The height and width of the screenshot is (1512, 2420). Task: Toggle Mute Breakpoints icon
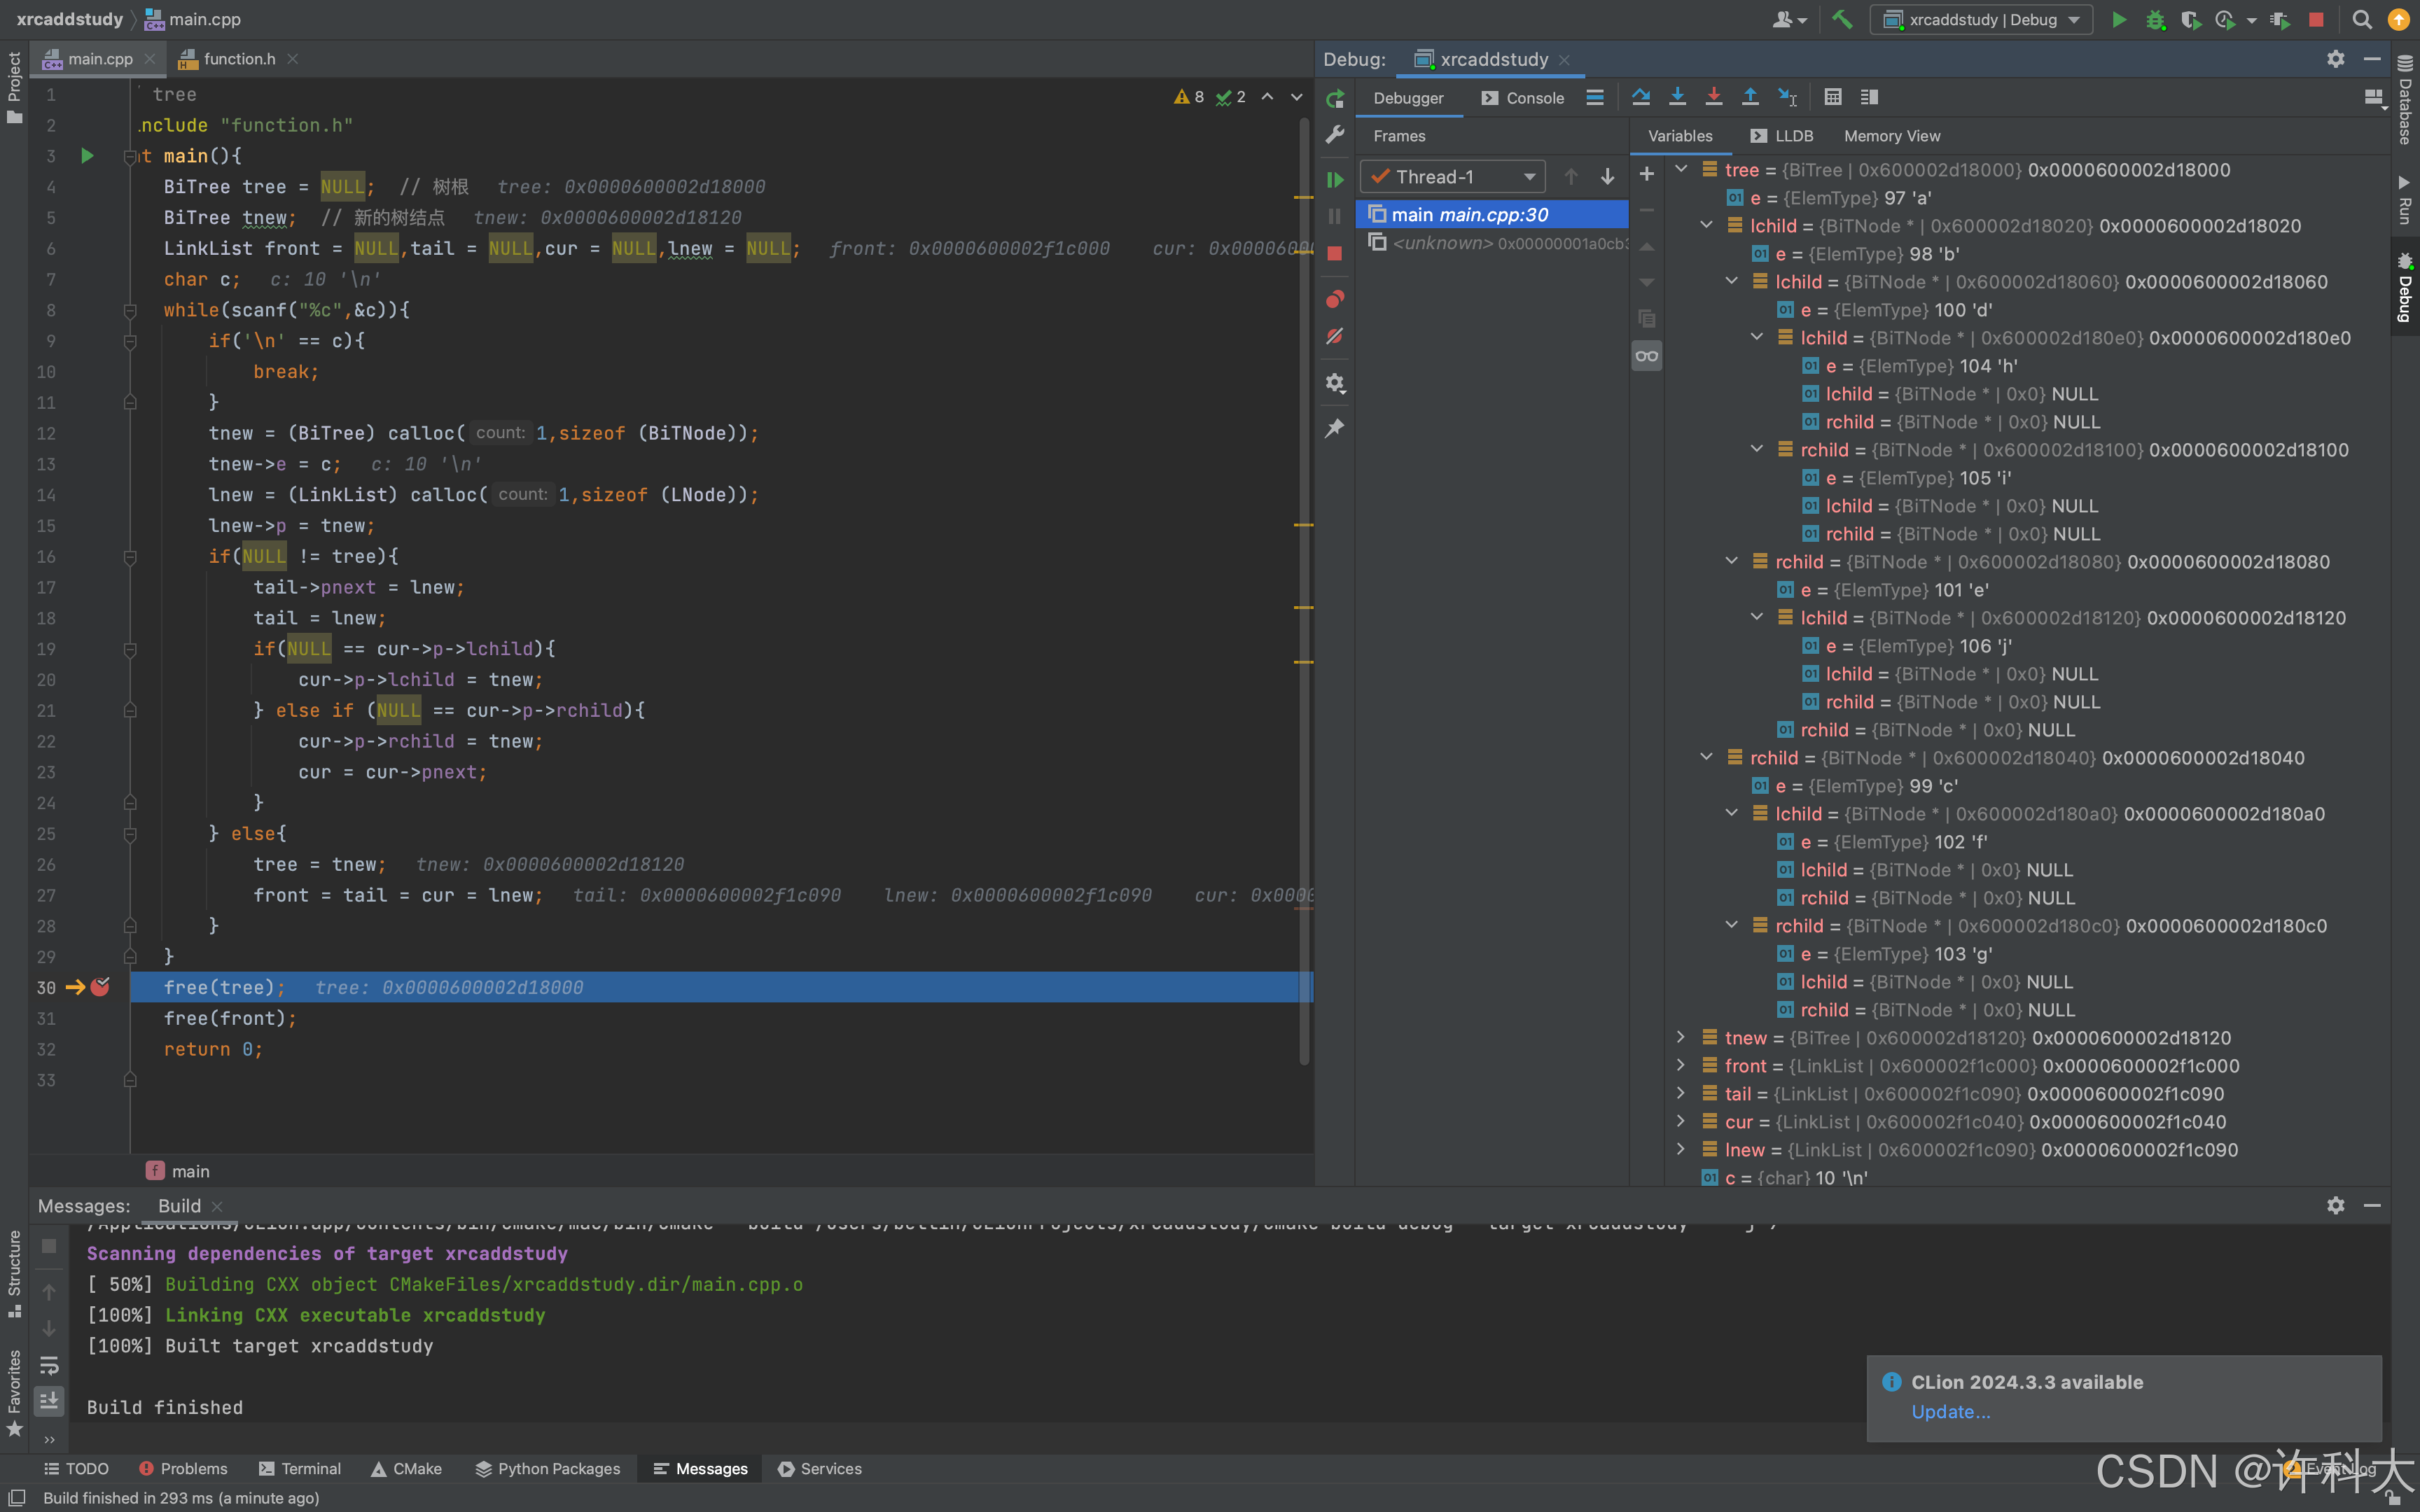point(1335,337)
